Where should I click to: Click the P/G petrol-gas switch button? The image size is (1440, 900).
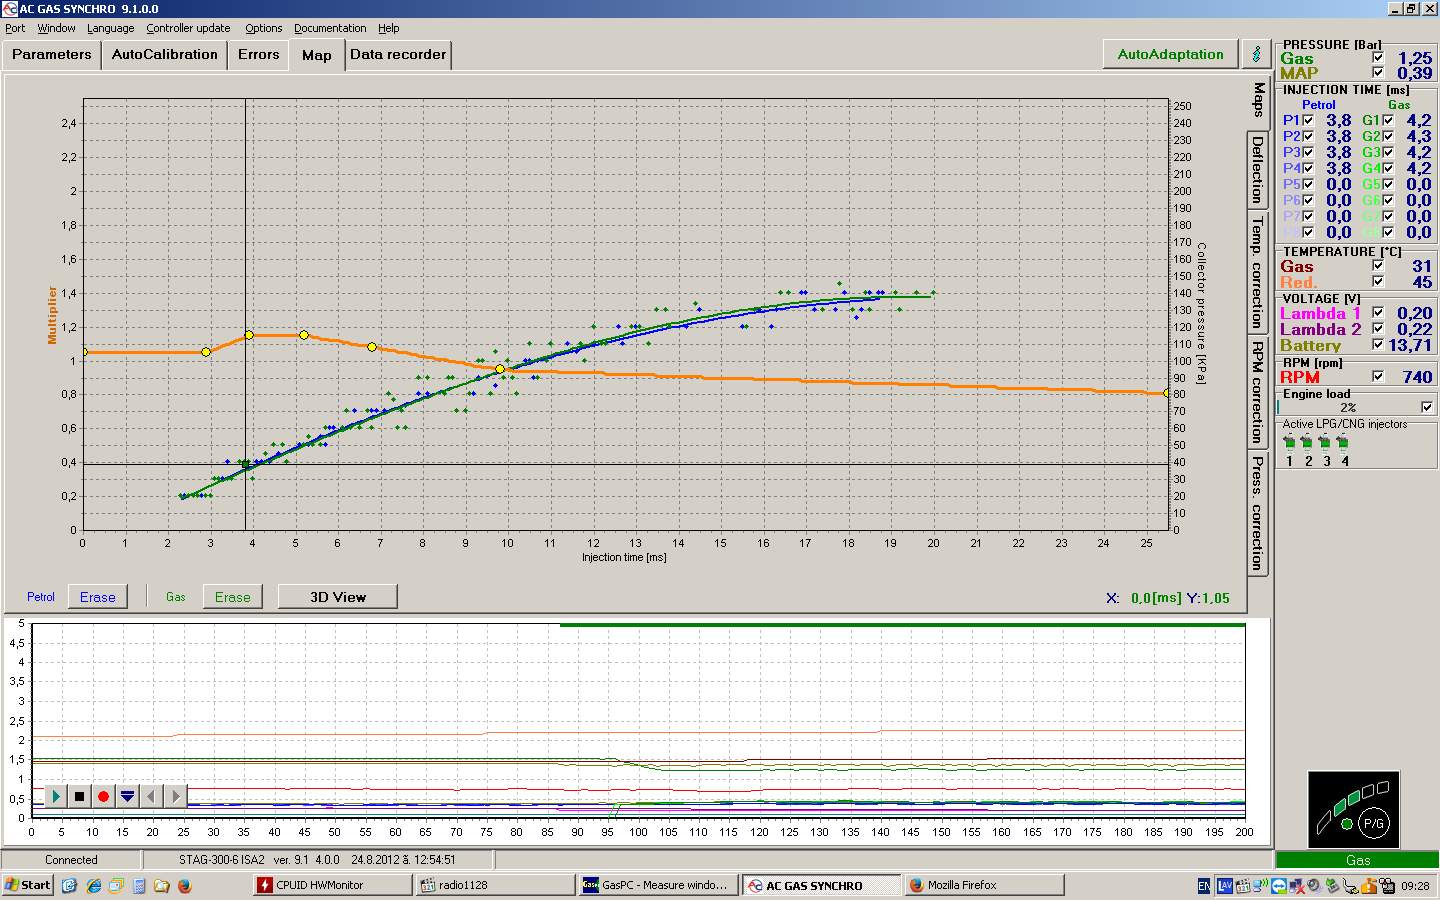[x=1373, y=824]
